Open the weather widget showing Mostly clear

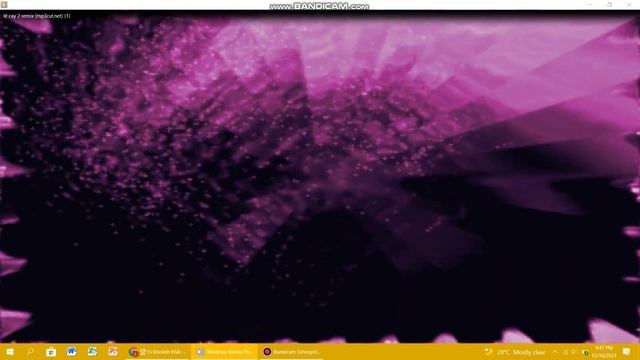click(515, 352)
